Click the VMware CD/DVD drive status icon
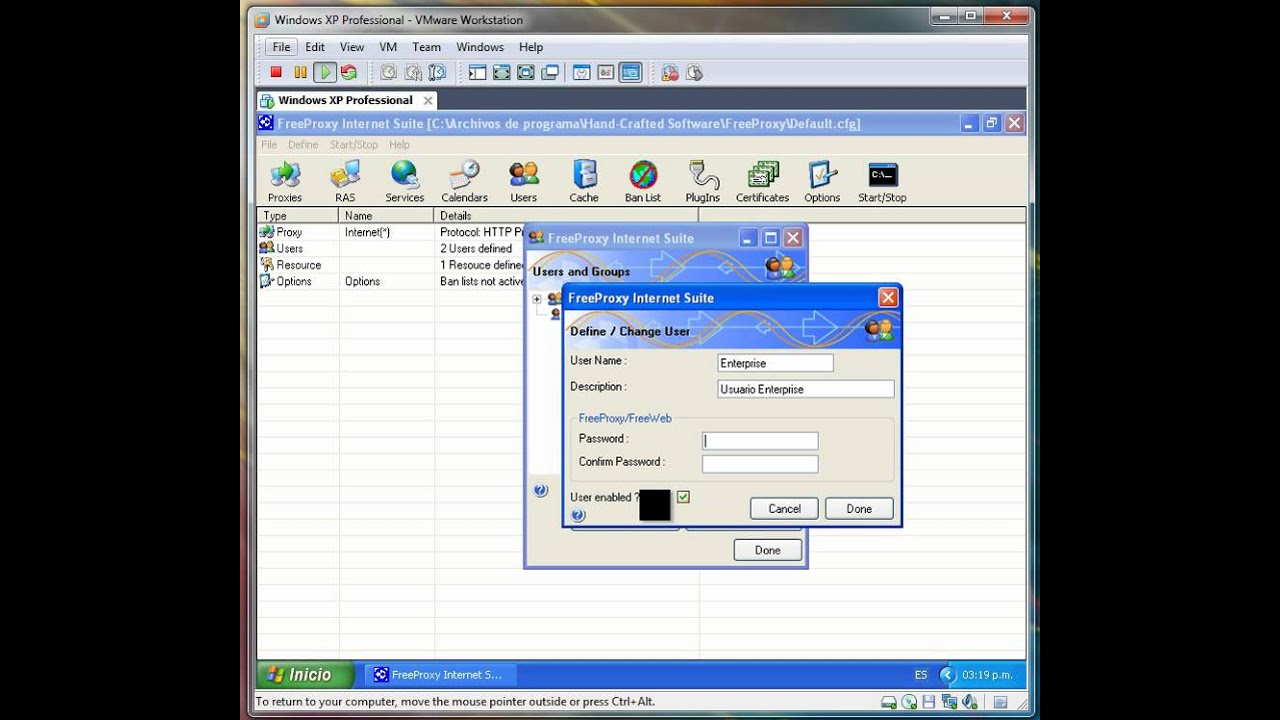 (909, 702)
